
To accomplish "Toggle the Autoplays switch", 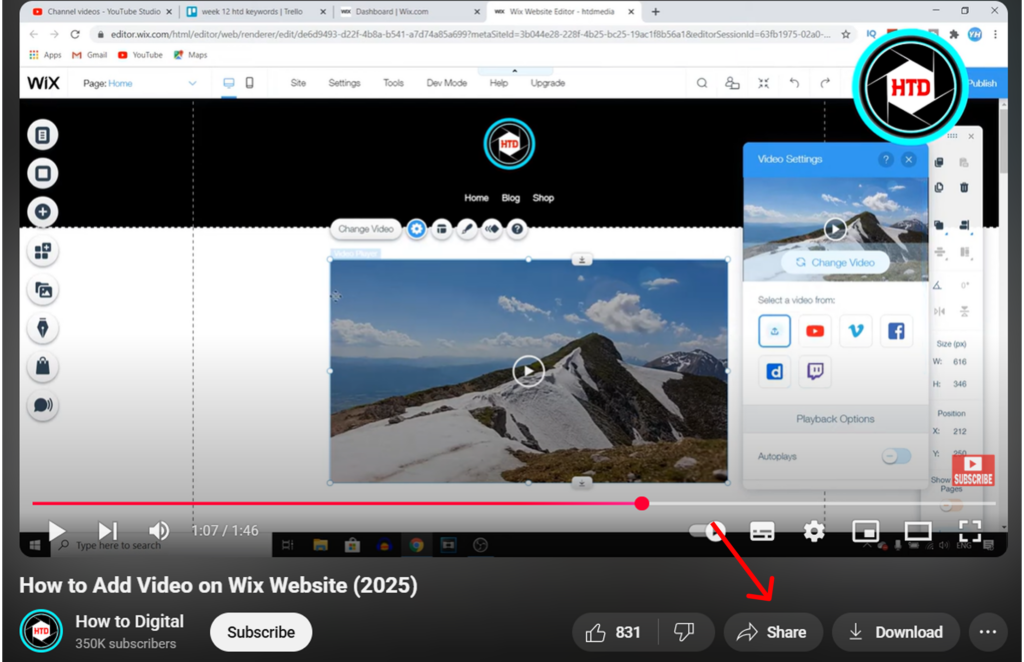I will click(x=896, y=456).
